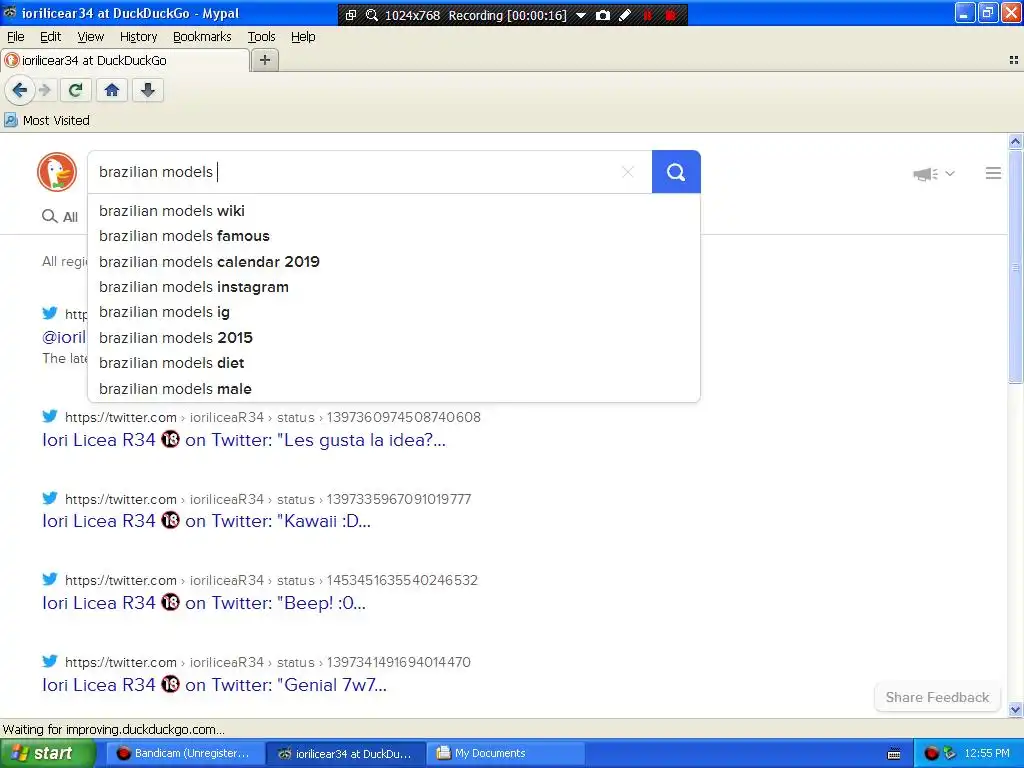Screen dimensions: 1024x768
Task: Open the Windows start menu
Action: 48,754
